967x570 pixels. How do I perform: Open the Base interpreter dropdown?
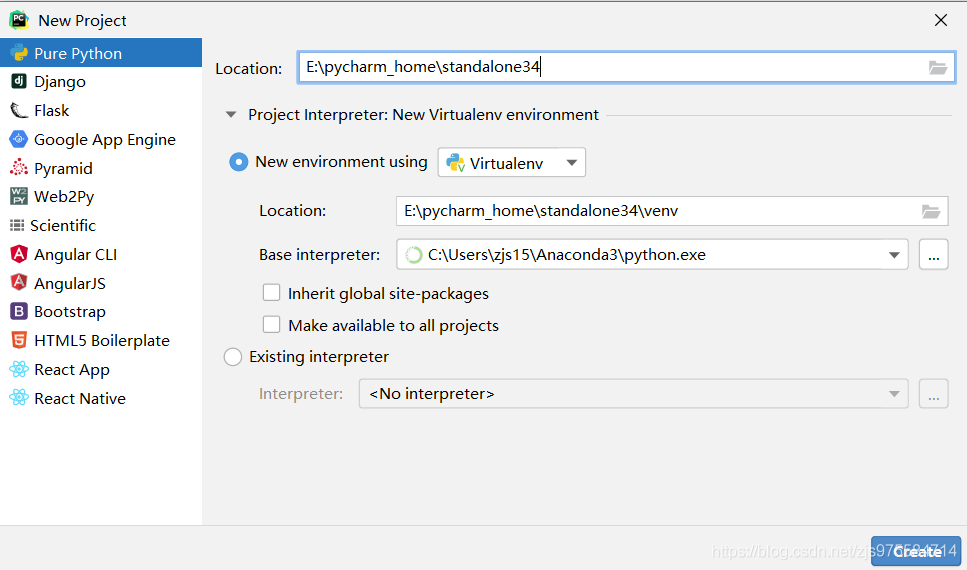click(x=652, y=255)
